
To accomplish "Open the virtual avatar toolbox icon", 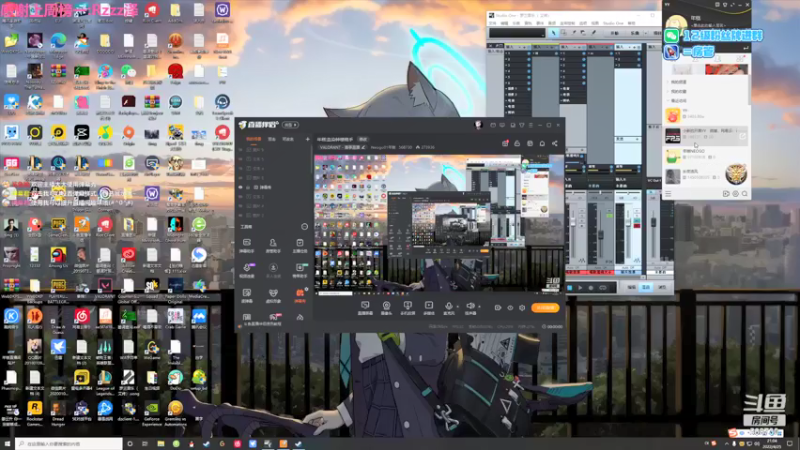I will point(273,295).
